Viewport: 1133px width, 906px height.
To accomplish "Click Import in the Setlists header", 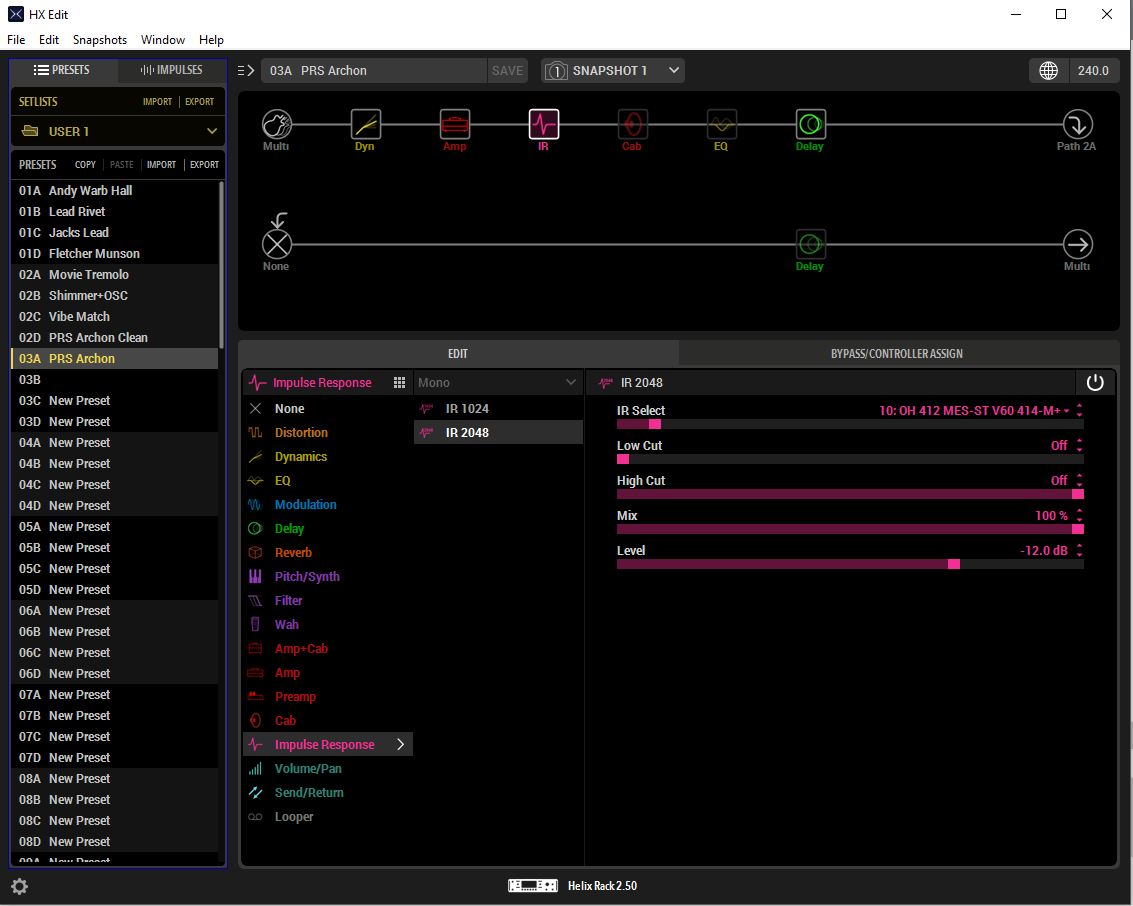I will pos(158,102).
